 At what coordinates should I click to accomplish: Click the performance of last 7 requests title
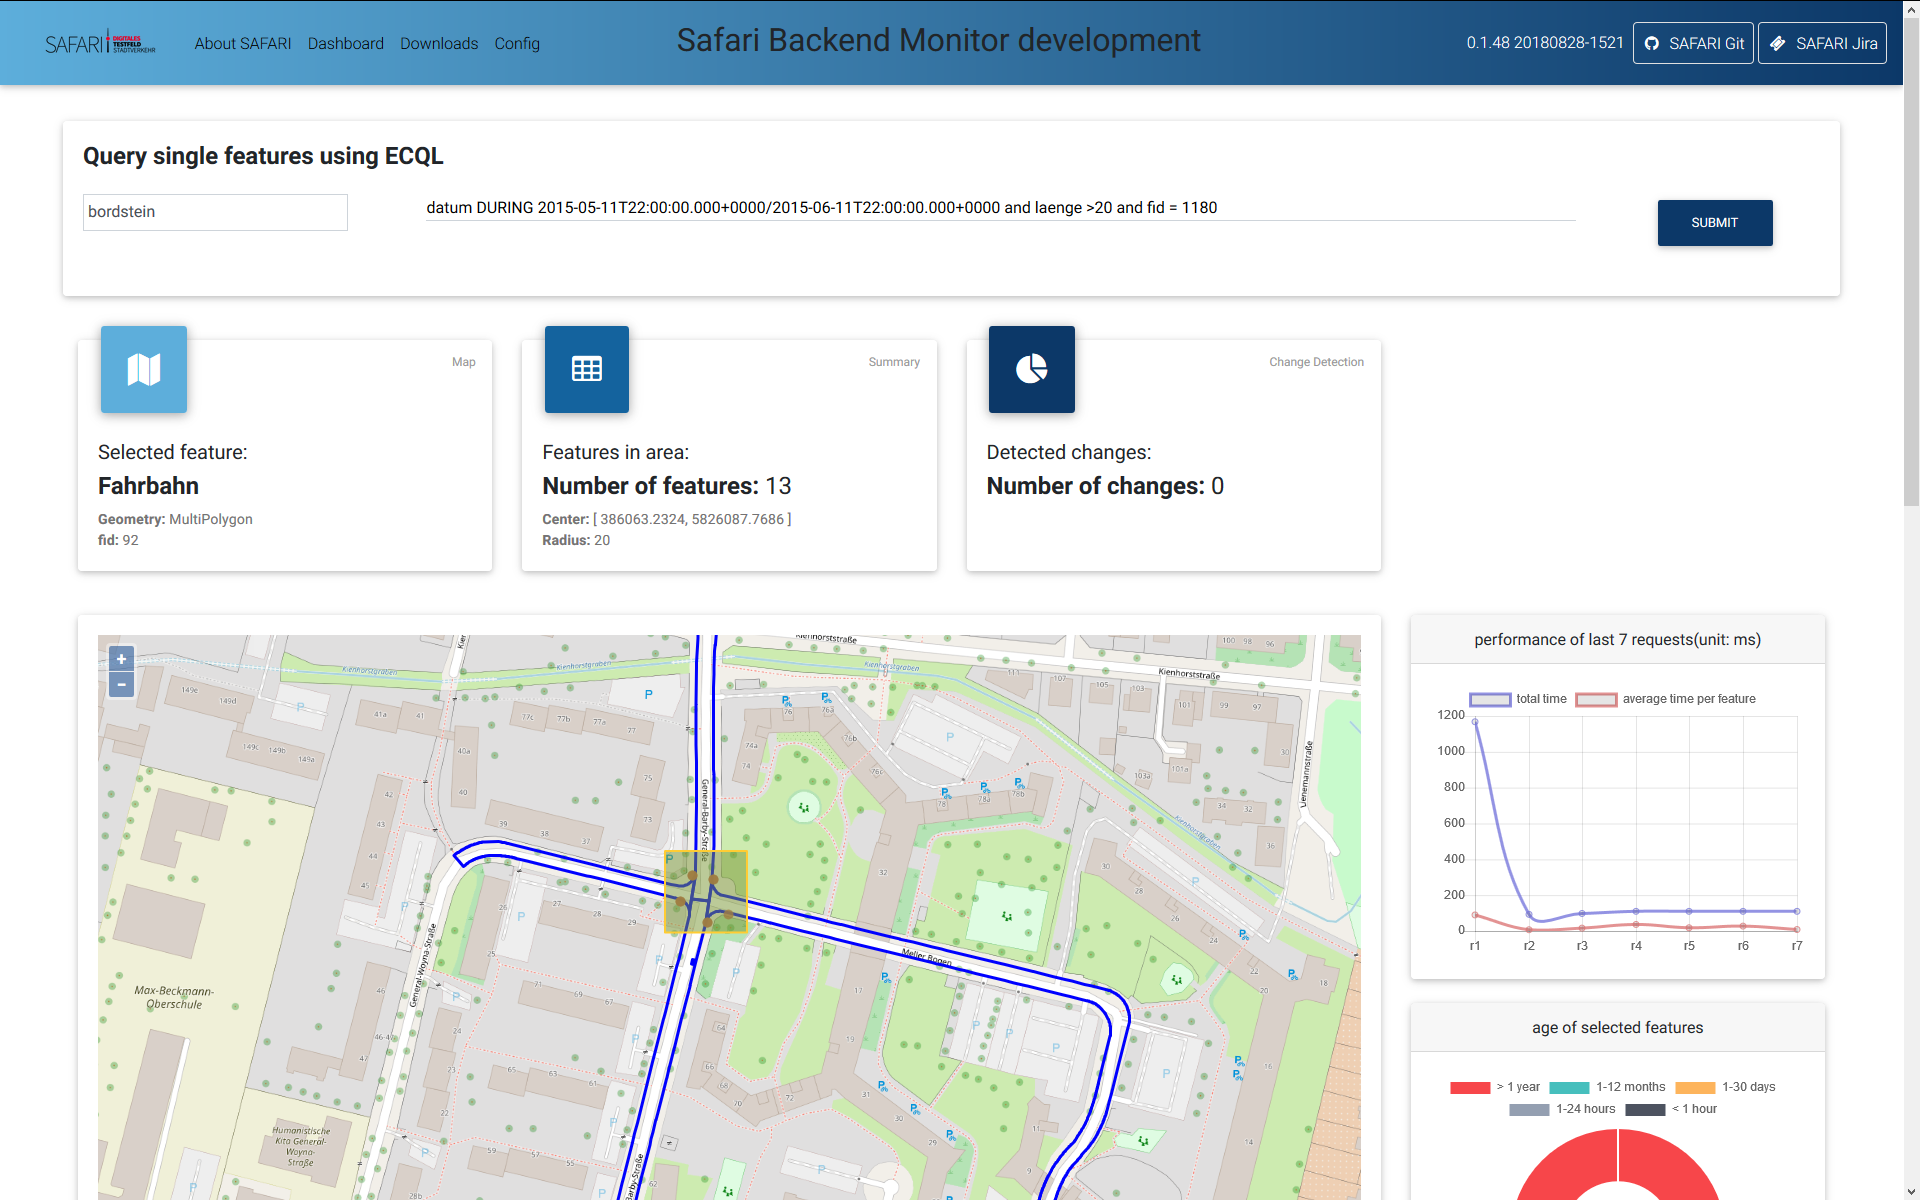pyautogui.click(x=1617, y=640)
